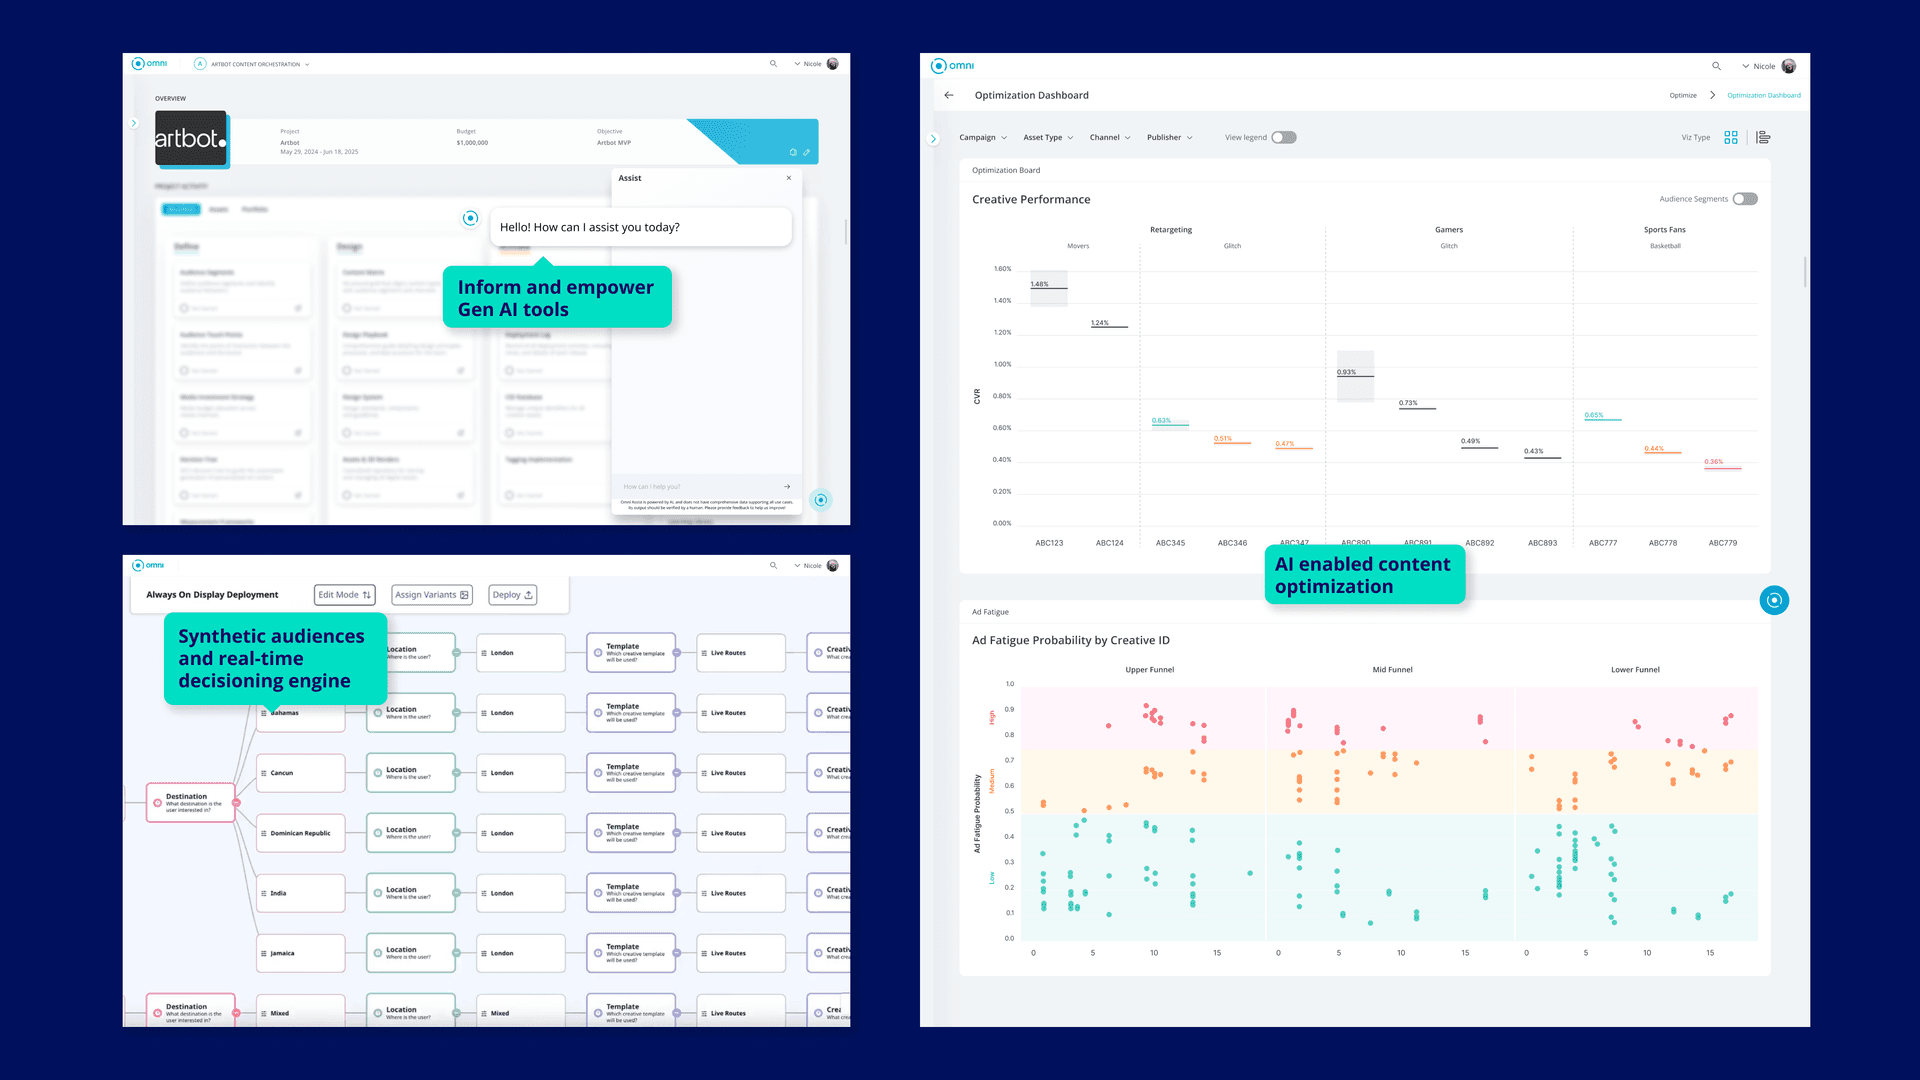
Task: Click 0.65% value in Sports Fans segment
Action: (1594, 415)
